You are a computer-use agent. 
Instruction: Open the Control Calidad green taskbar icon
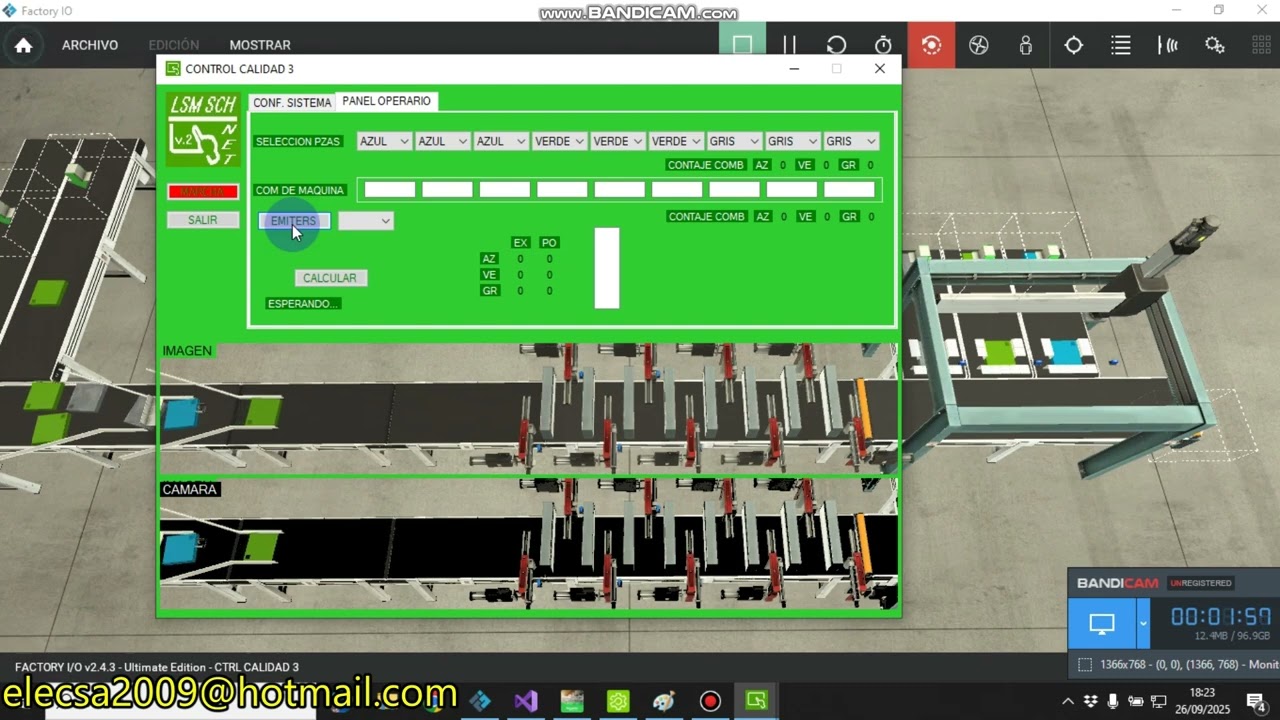[x=756, y=701]
